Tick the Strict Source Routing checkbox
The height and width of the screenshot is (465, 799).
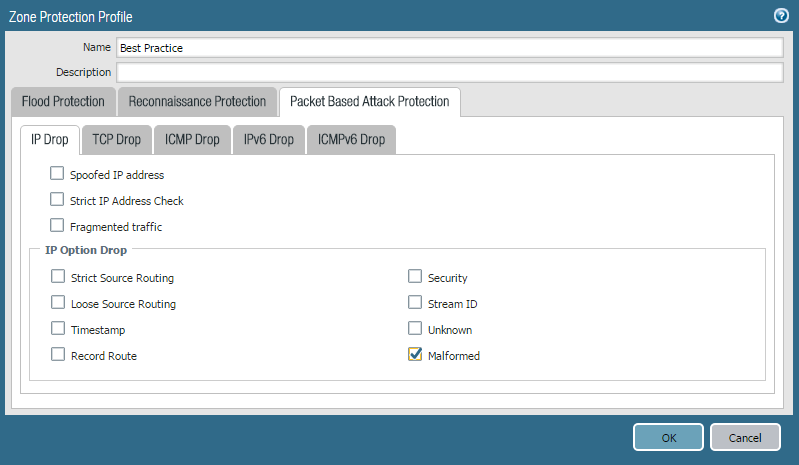tap(58, 277)
